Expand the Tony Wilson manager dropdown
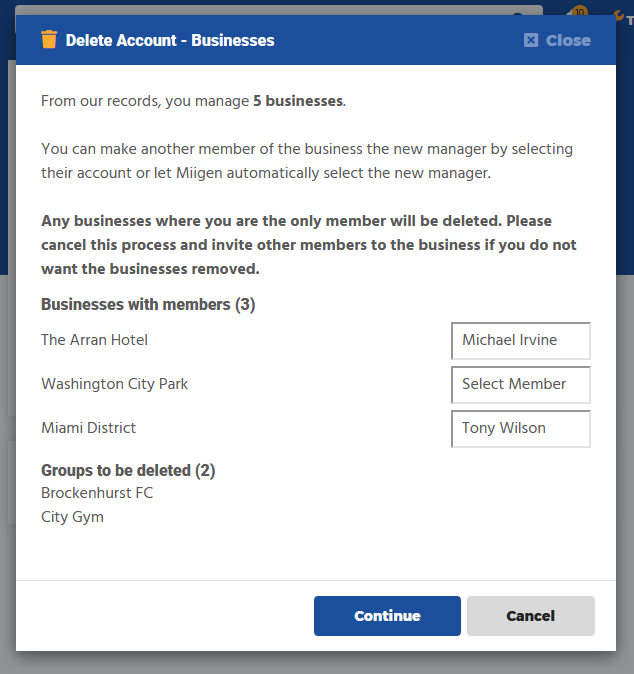Viewport: 634px width, 674px height. tap(520, 428)
